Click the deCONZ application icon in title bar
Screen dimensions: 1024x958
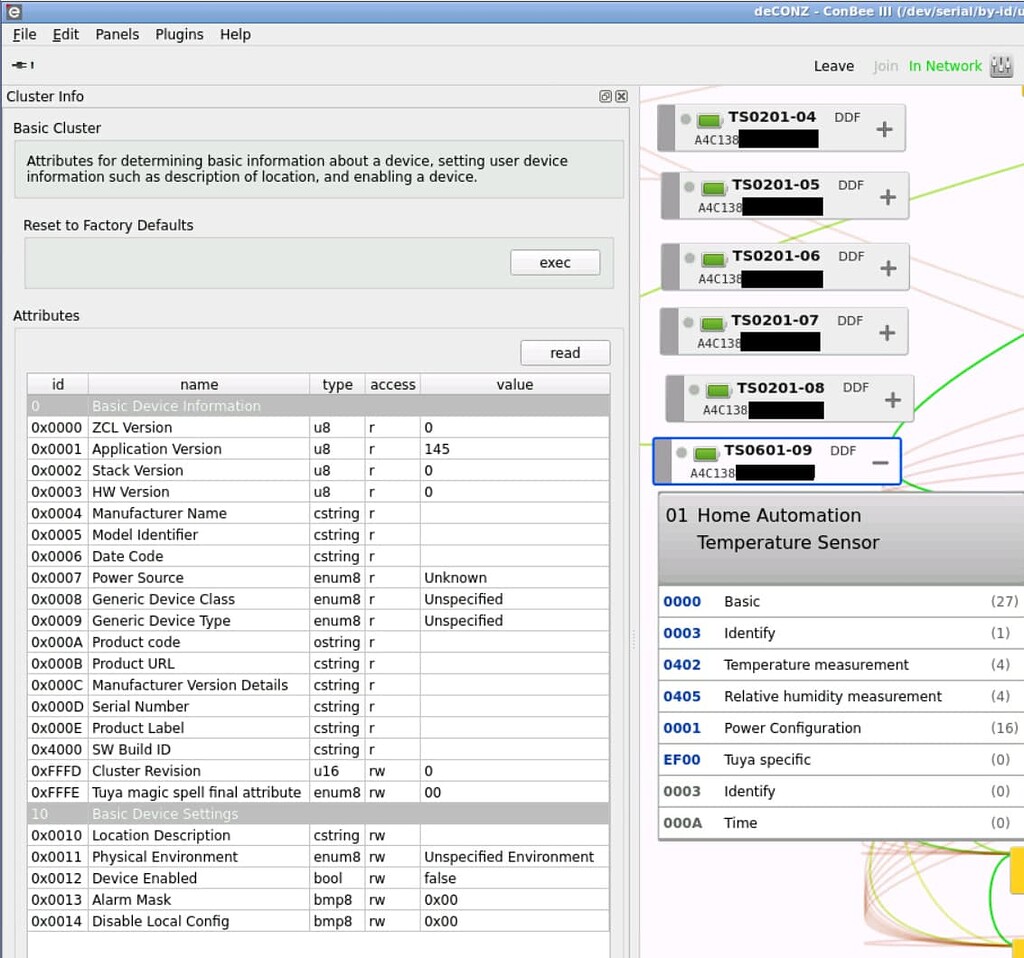[x=14, y=11]
